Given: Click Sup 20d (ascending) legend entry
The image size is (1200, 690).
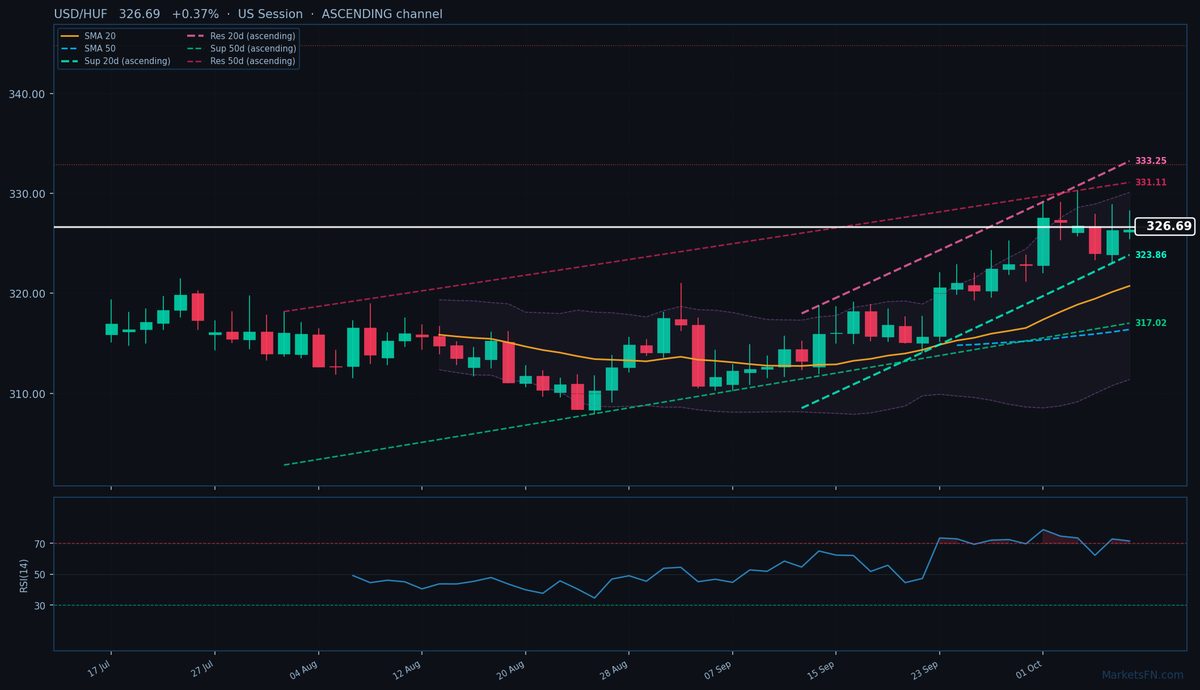Looking at the screenshot, I should tap(127, 61).
